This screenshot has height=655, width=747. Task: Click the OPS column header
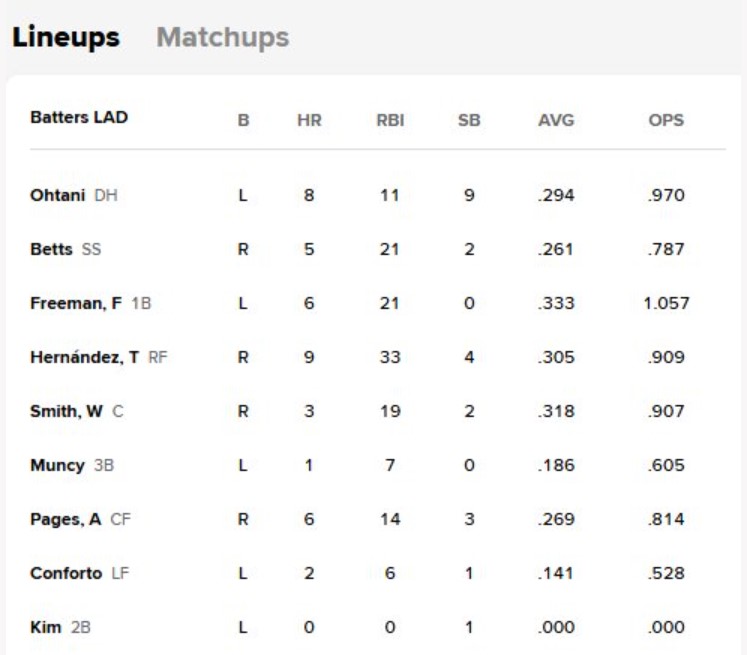point(666,120)
